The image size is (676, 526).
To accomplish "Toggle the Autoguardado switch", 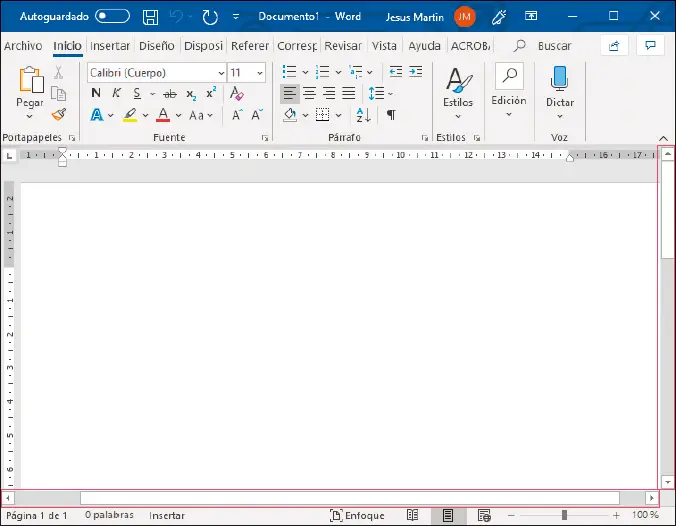I will pyautogui.click(x=113, y=17).
